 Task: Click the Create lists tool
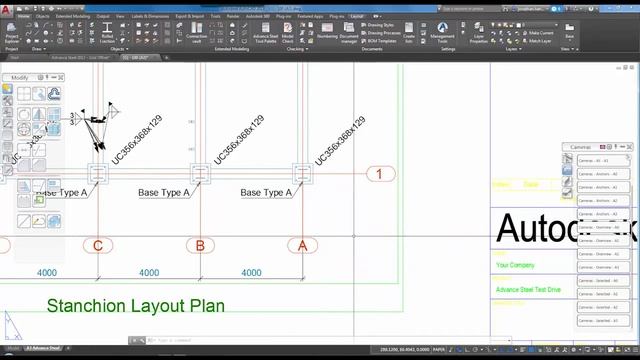point(409,33)
